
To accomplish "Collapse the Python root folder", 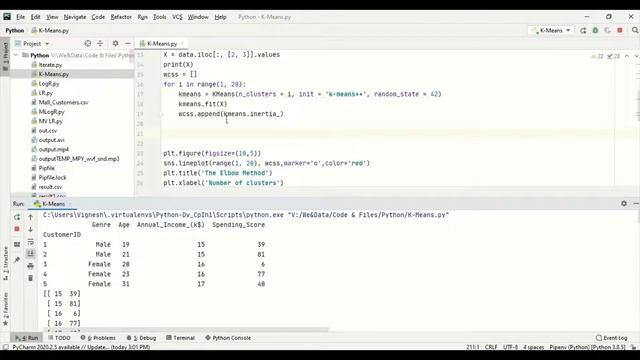I will tap(16, 55).
